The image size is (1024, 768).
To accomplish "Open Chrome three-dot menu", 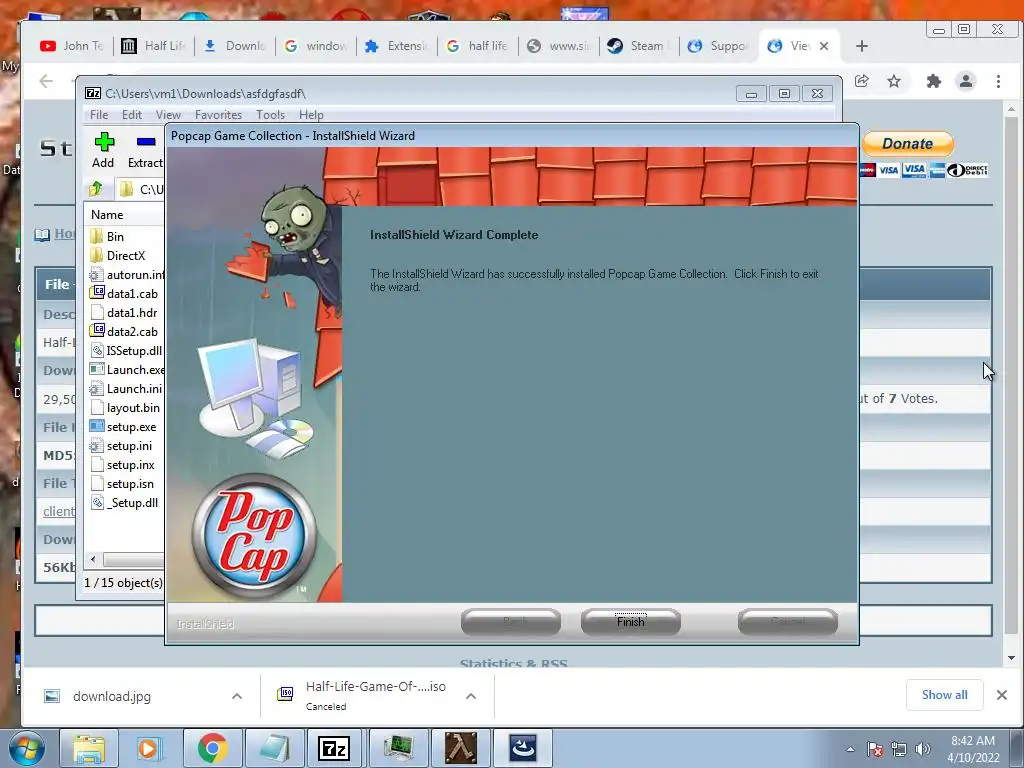I will click(998, 81).
